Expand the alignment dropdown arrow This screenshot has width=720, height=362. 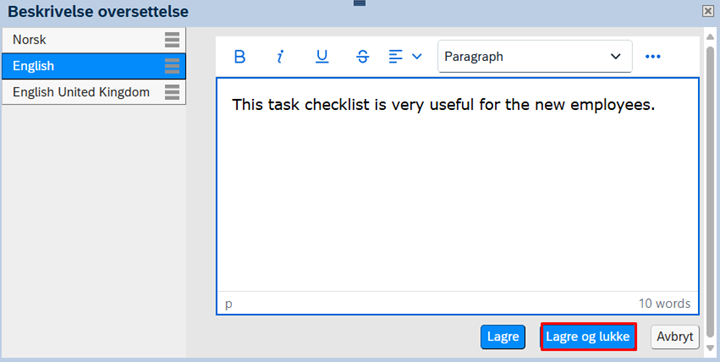(416, 57)
